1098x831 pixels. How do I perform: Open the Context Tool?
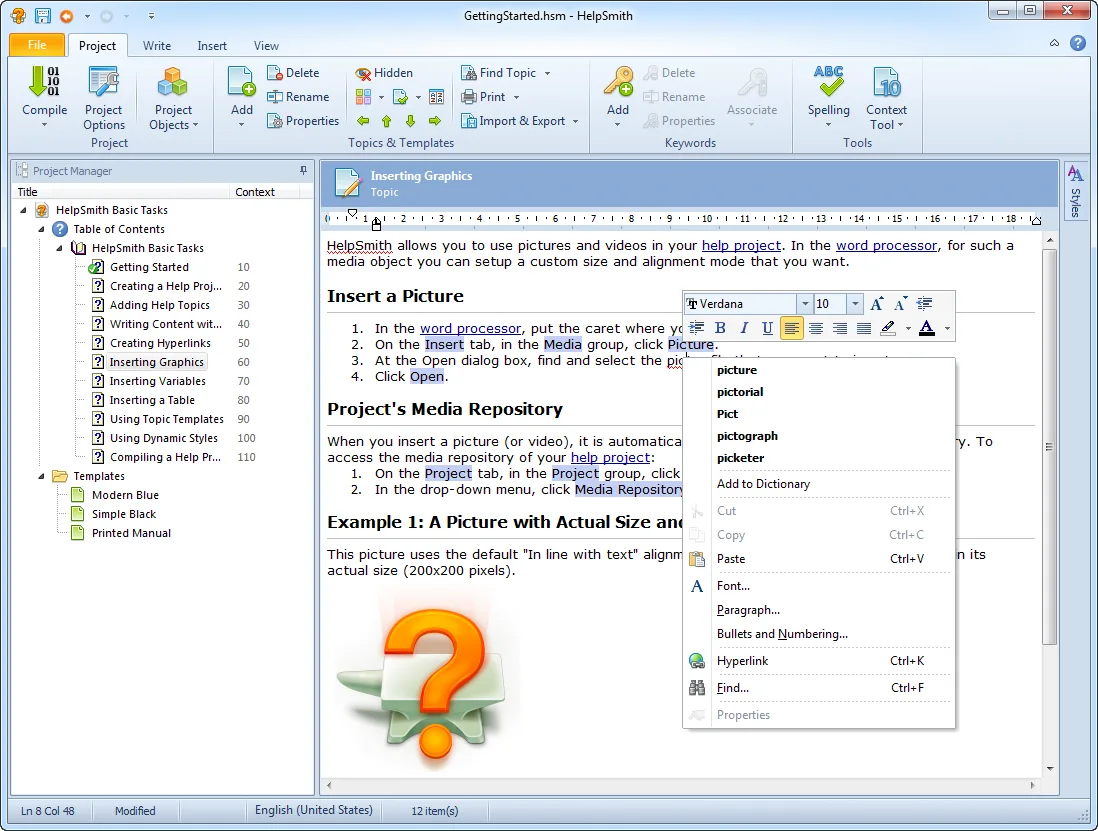coord(886,97)
